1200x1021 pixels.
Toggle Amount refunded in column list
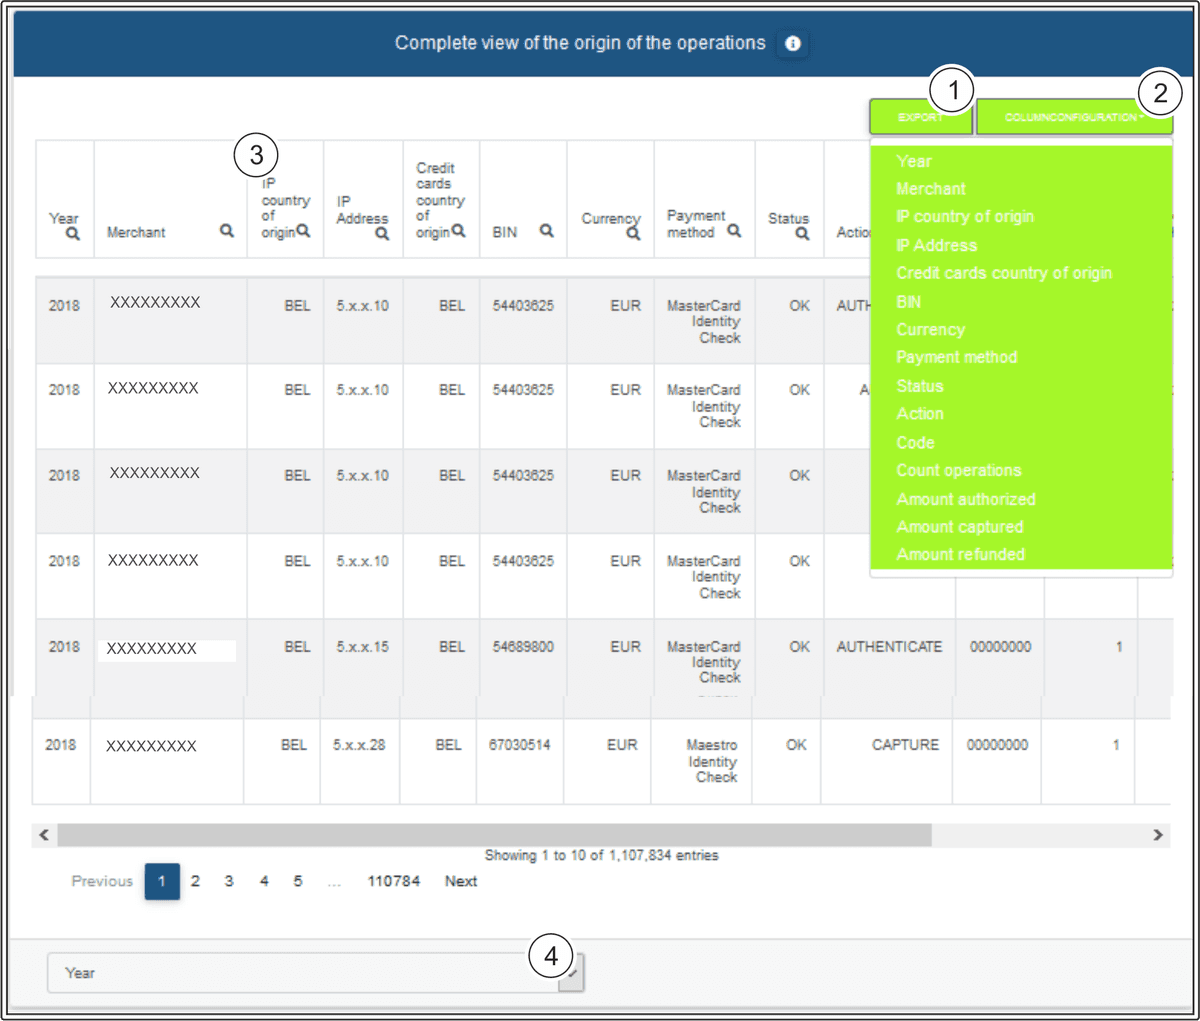tap(960, 554)
